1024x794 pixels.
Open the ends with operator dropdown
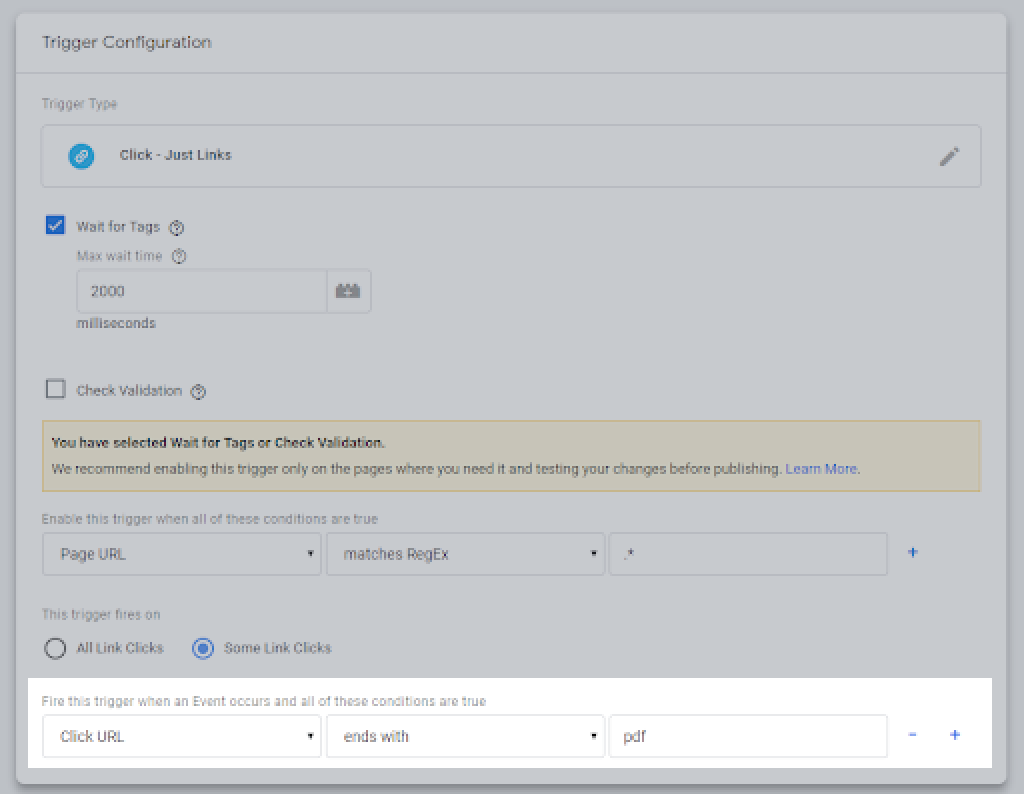coord(466,736)
